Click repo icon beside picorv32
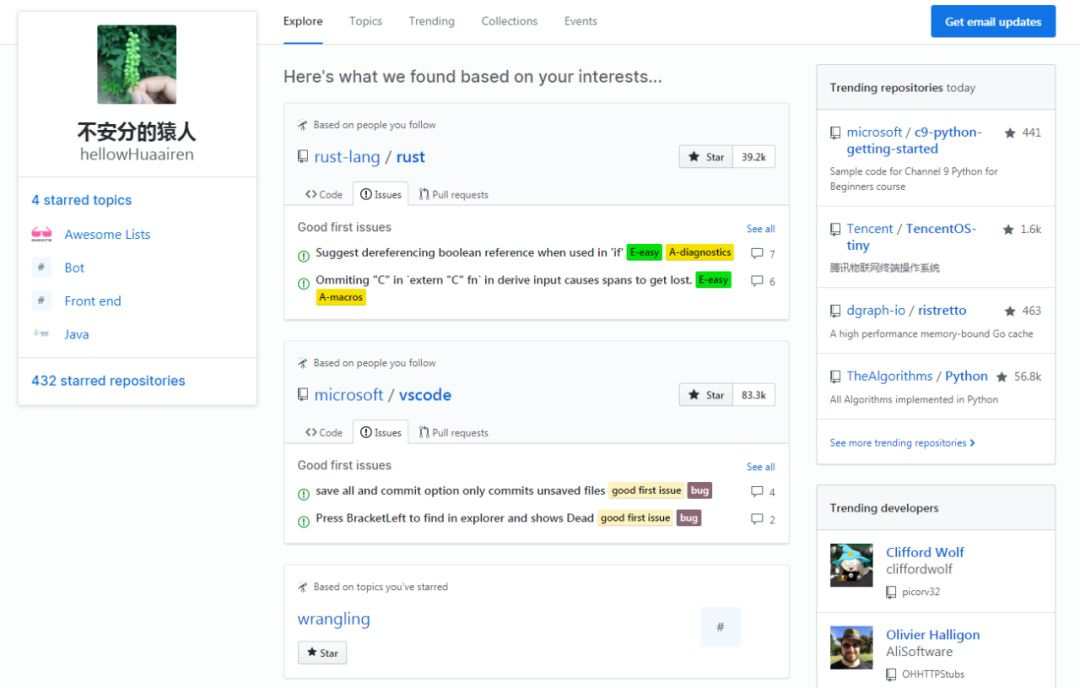Screen dimensions: 1080x688 click(x=891, y=592)
